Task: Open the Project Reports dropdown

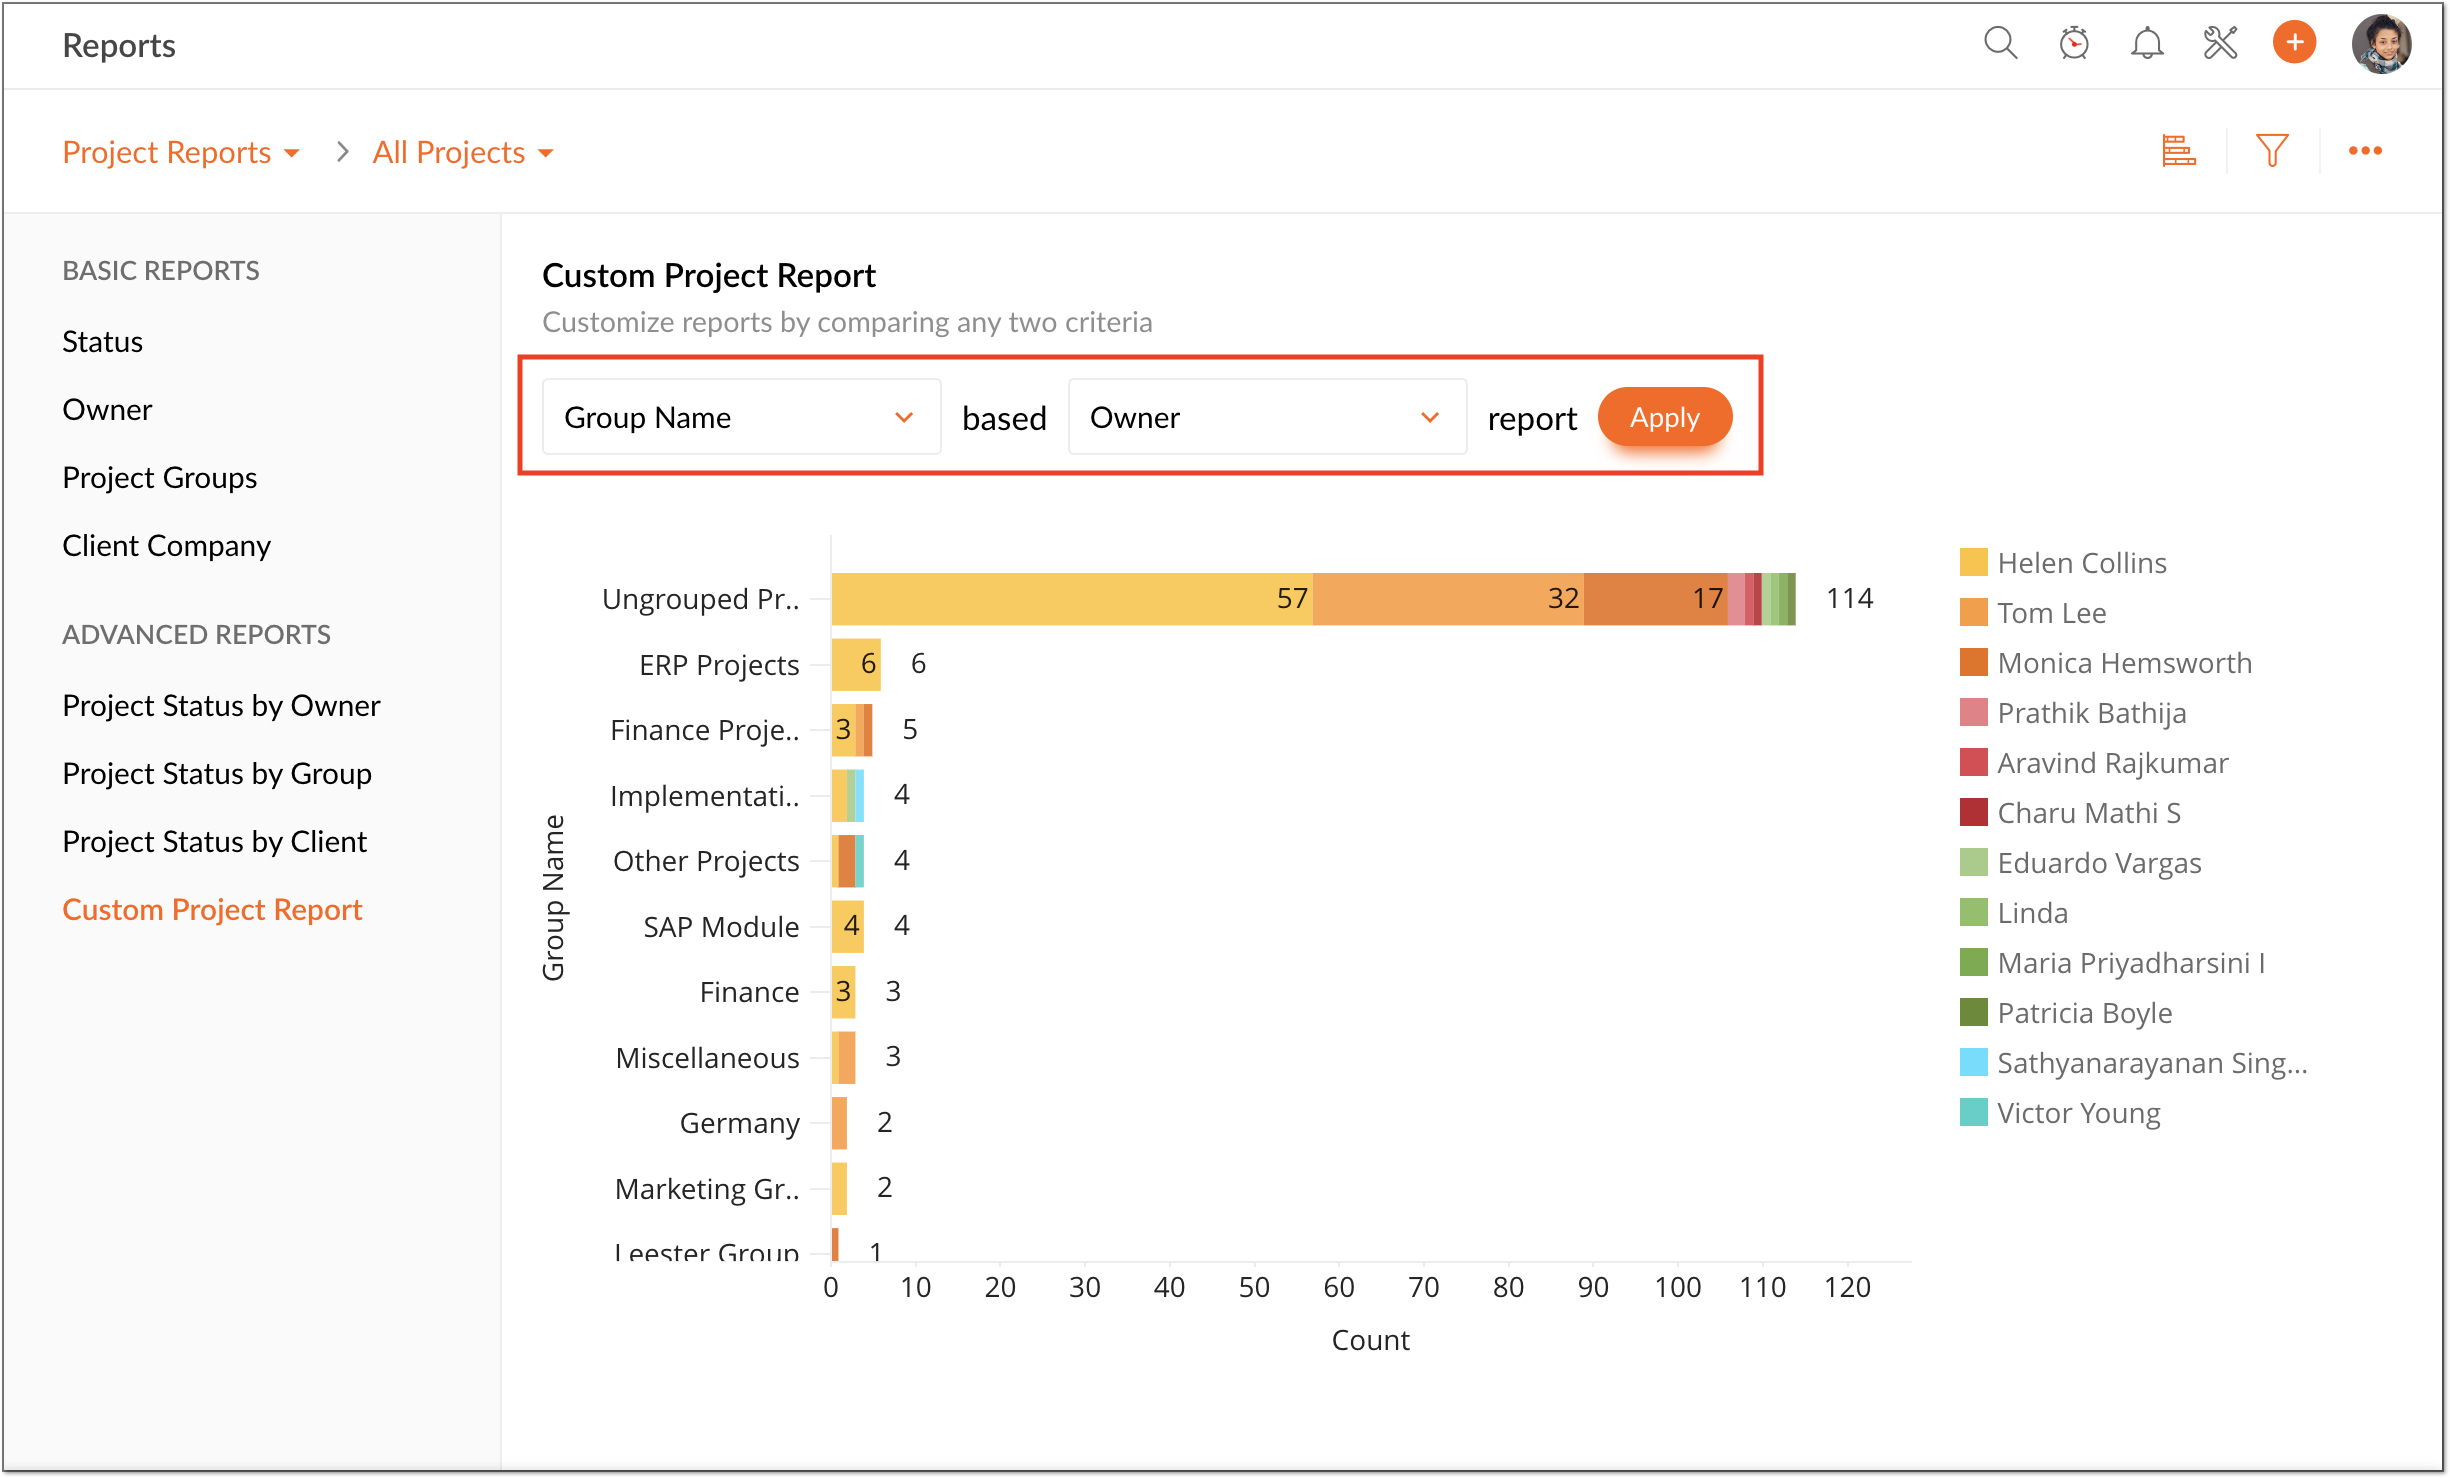Action: point(181,152)
